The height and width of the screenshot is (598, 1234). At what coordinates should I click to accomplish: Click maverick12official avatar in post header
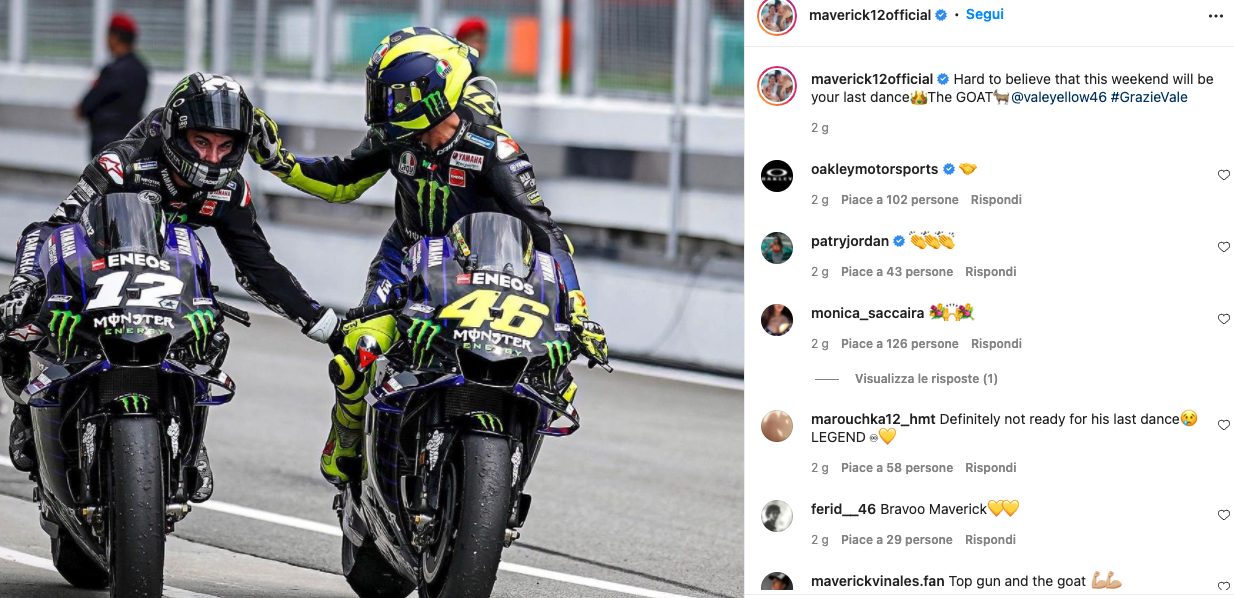777,16
